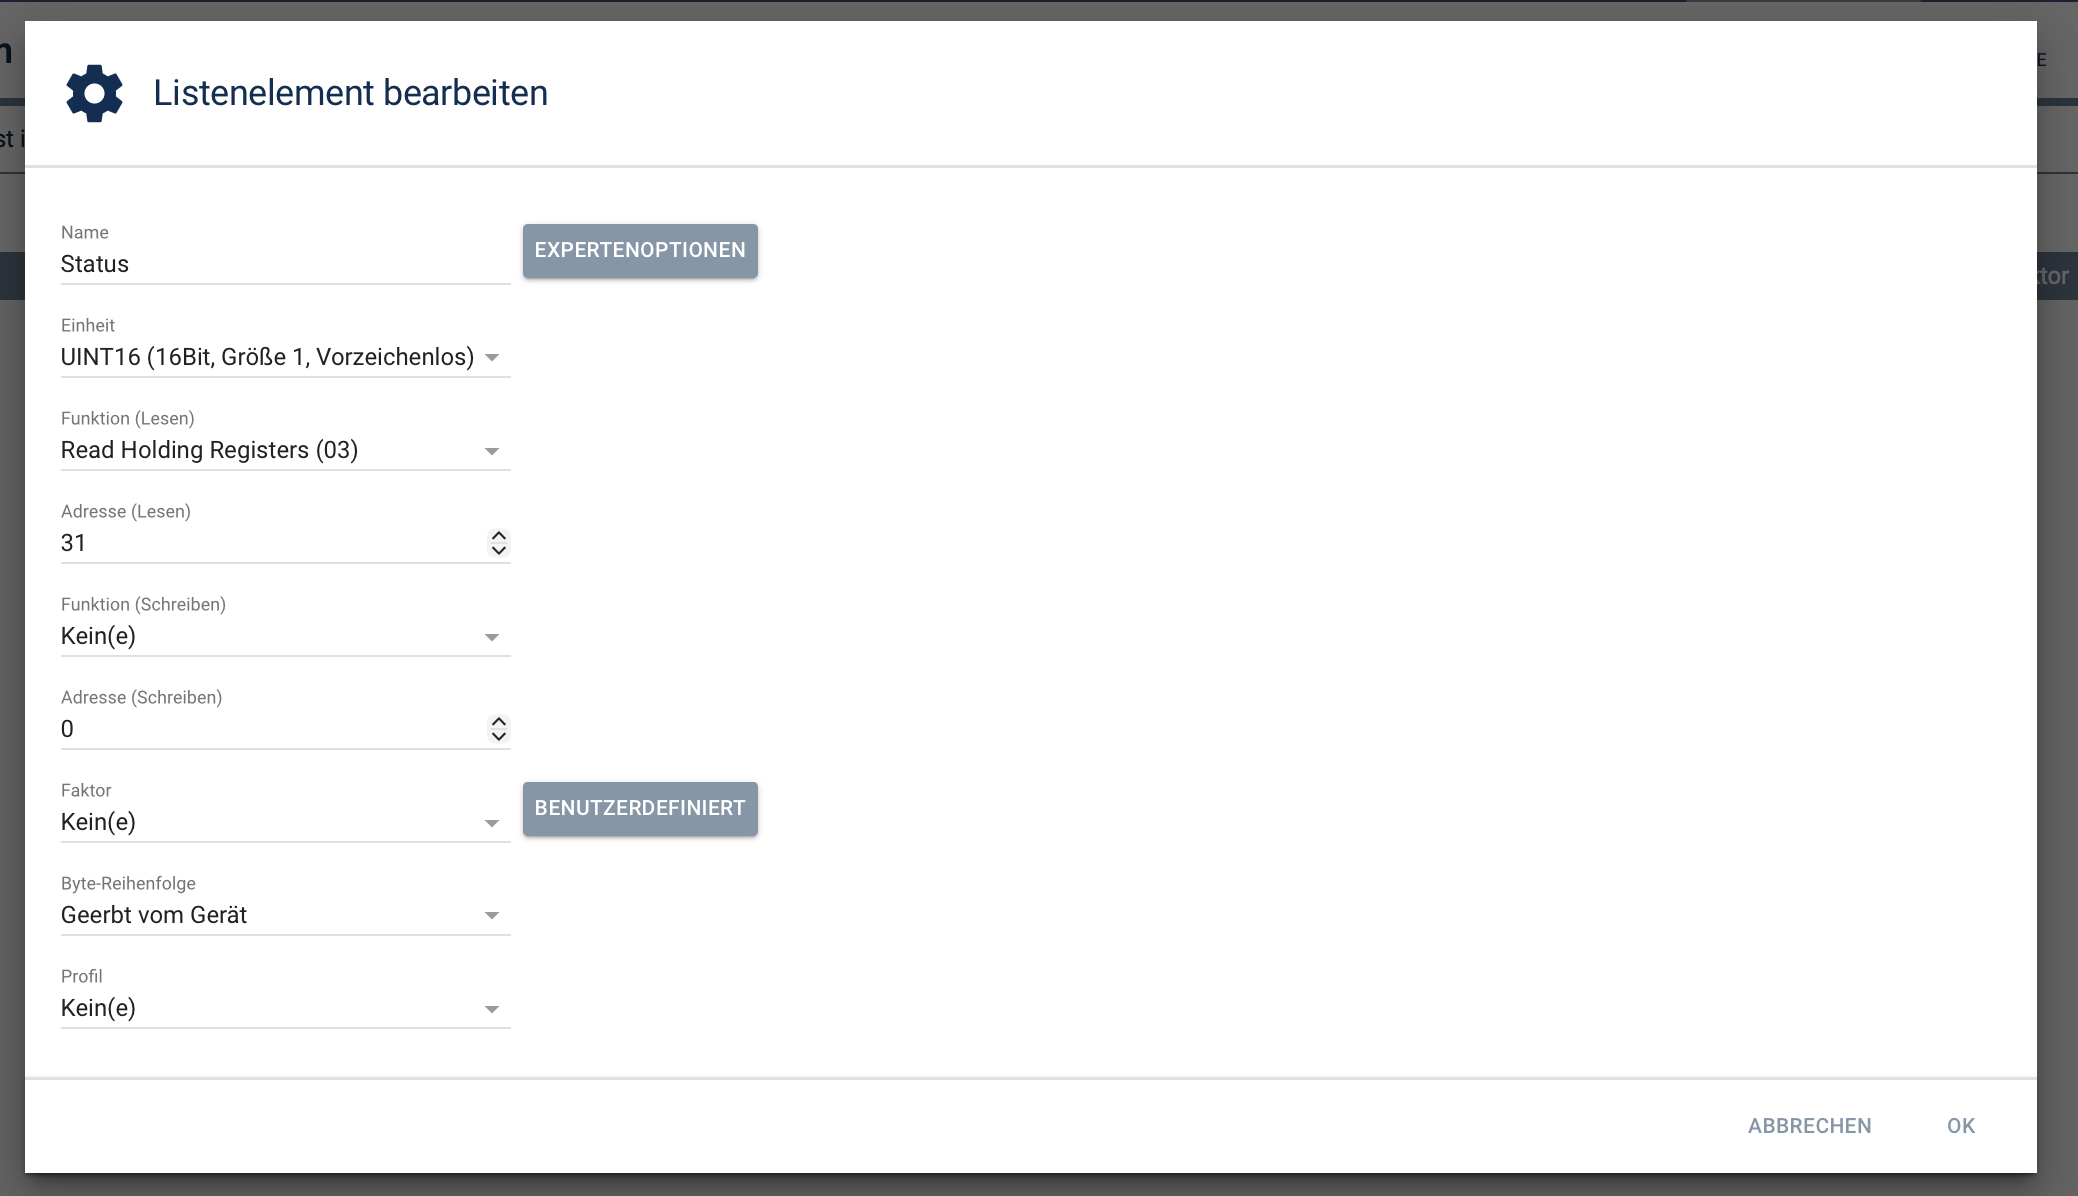The width and height of the screenshot is (2078, 1196).
Task: Open the Funktion (Schreiben) dropdown
Action: (492, 637)
